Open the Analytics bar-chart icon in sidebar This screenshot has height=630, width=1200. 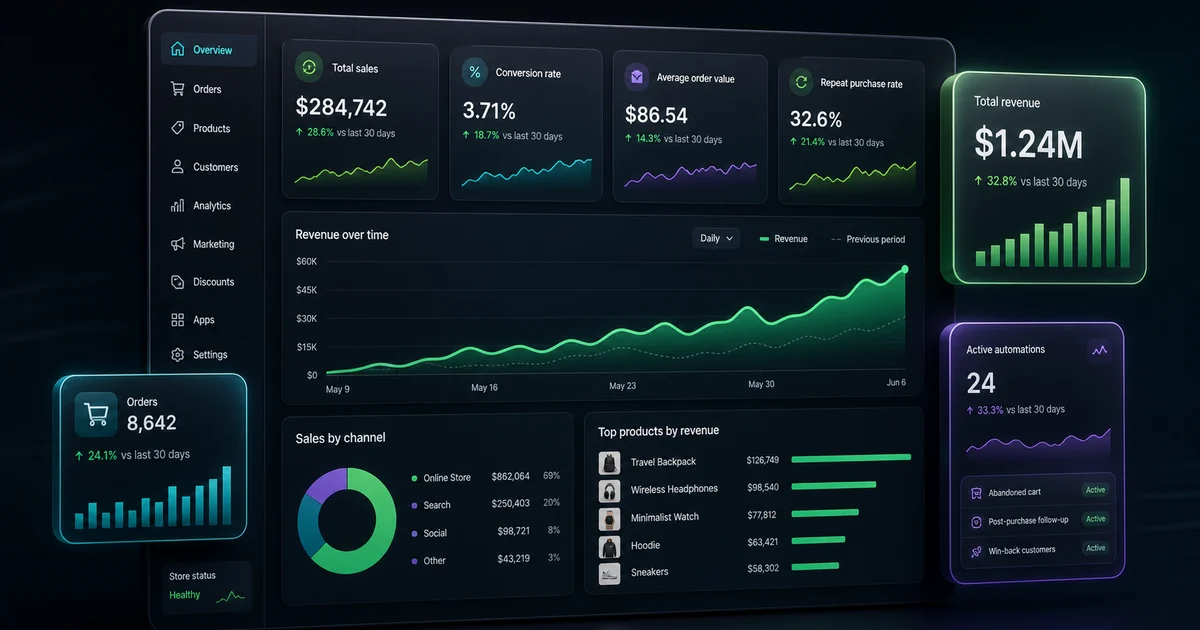177,205
